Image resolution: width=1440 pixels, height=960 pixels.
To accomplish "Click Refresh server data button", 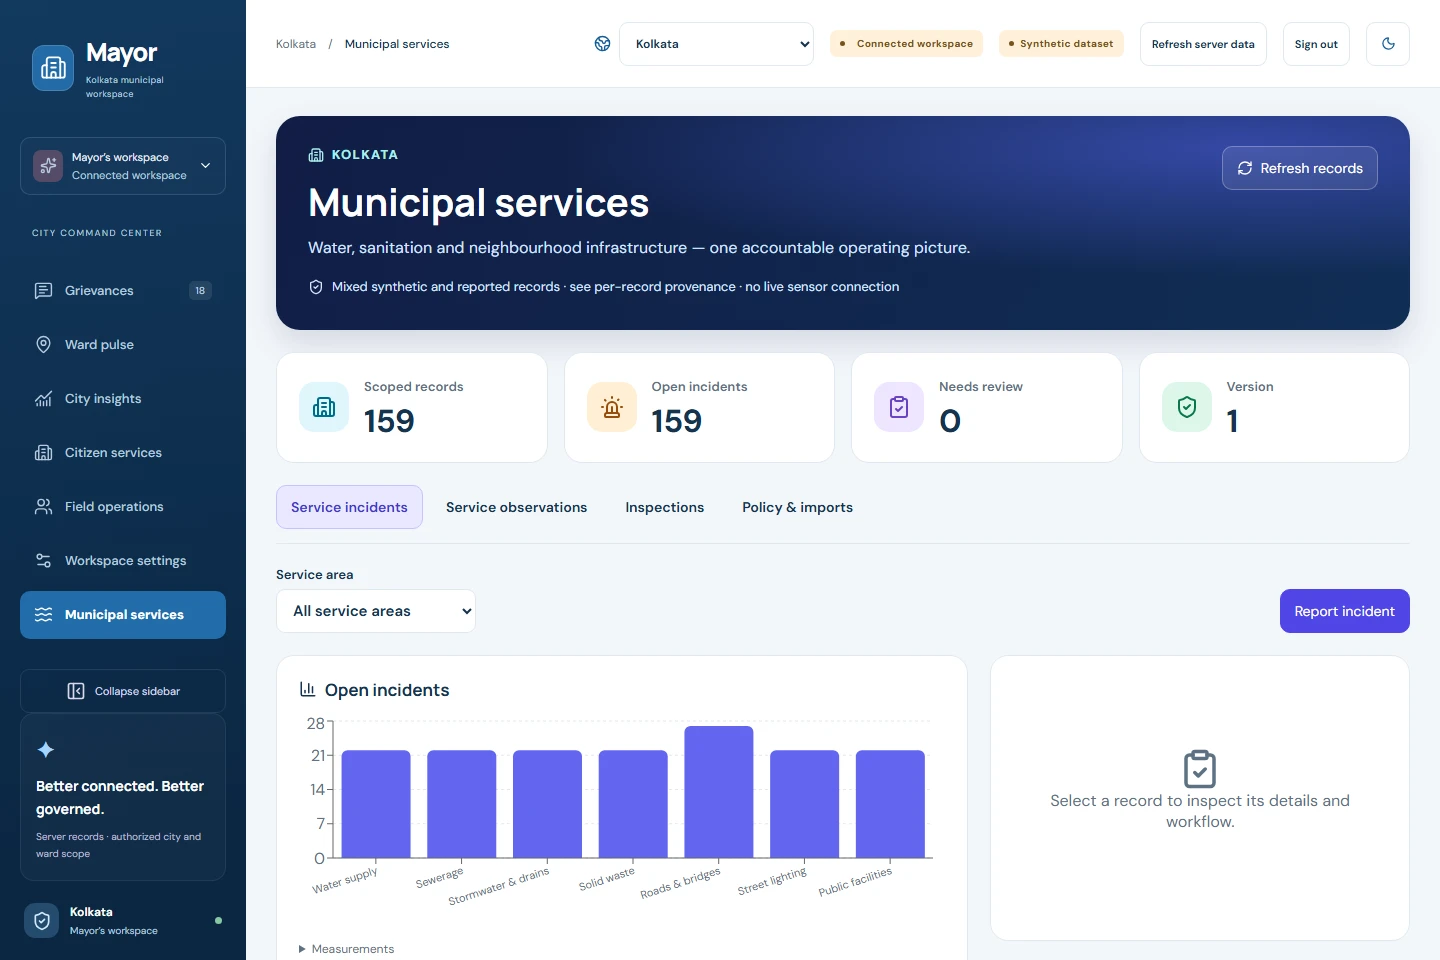I will 1203,44.
